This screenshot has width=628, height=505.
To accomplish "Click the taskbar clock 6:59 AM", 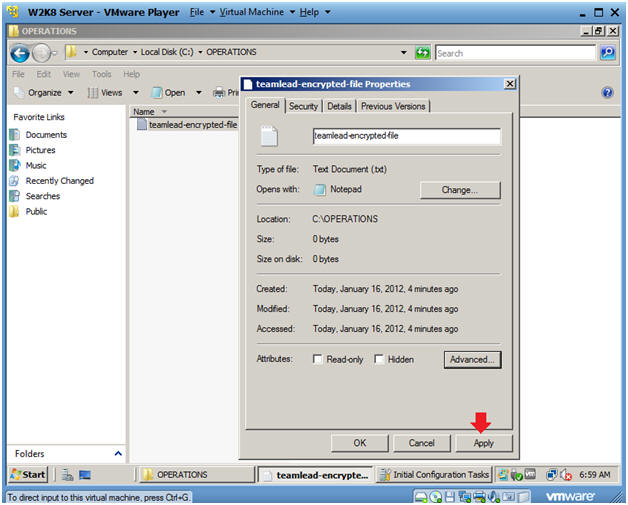I will pos(594,475).
